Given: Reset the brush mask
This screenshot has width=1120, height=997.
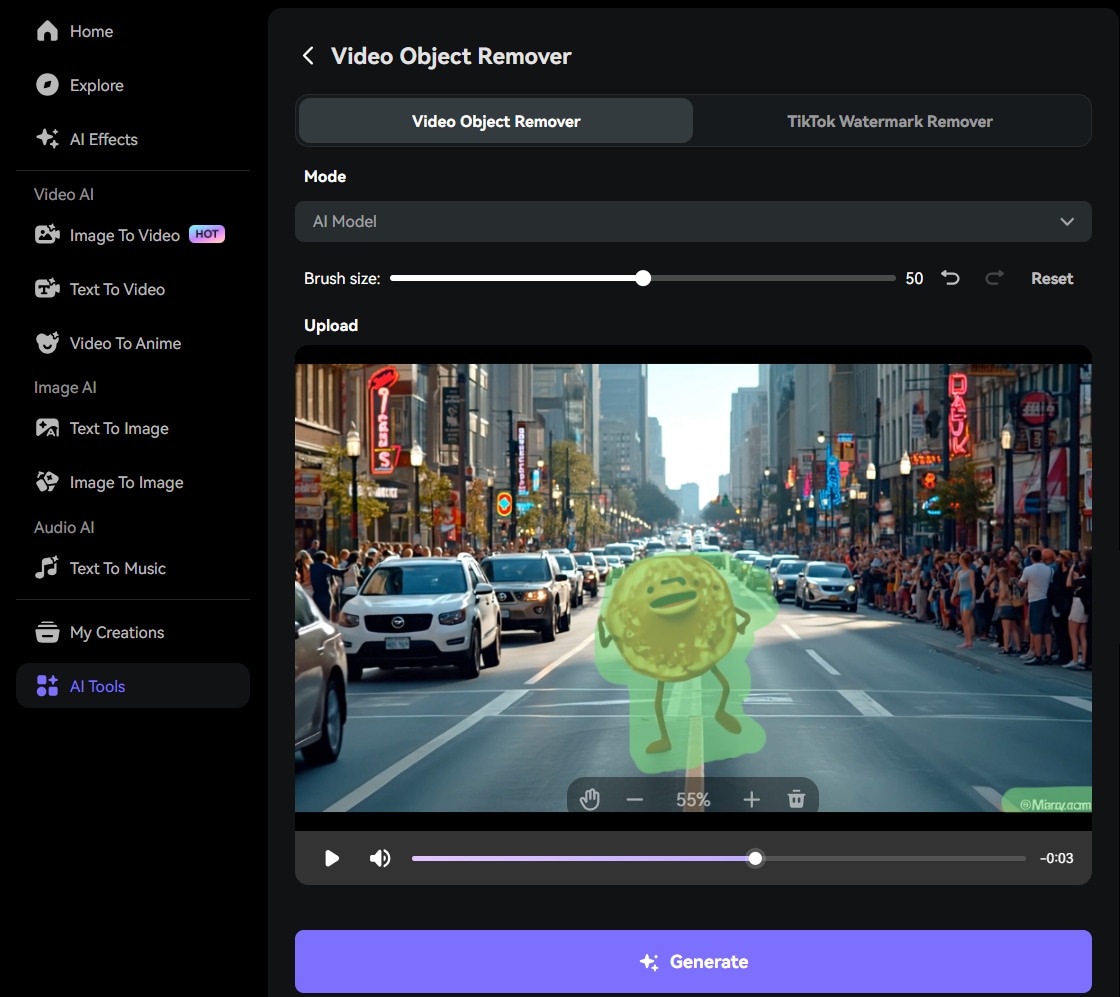Looking at the screenshot, I should click(x=1052, y=278).
